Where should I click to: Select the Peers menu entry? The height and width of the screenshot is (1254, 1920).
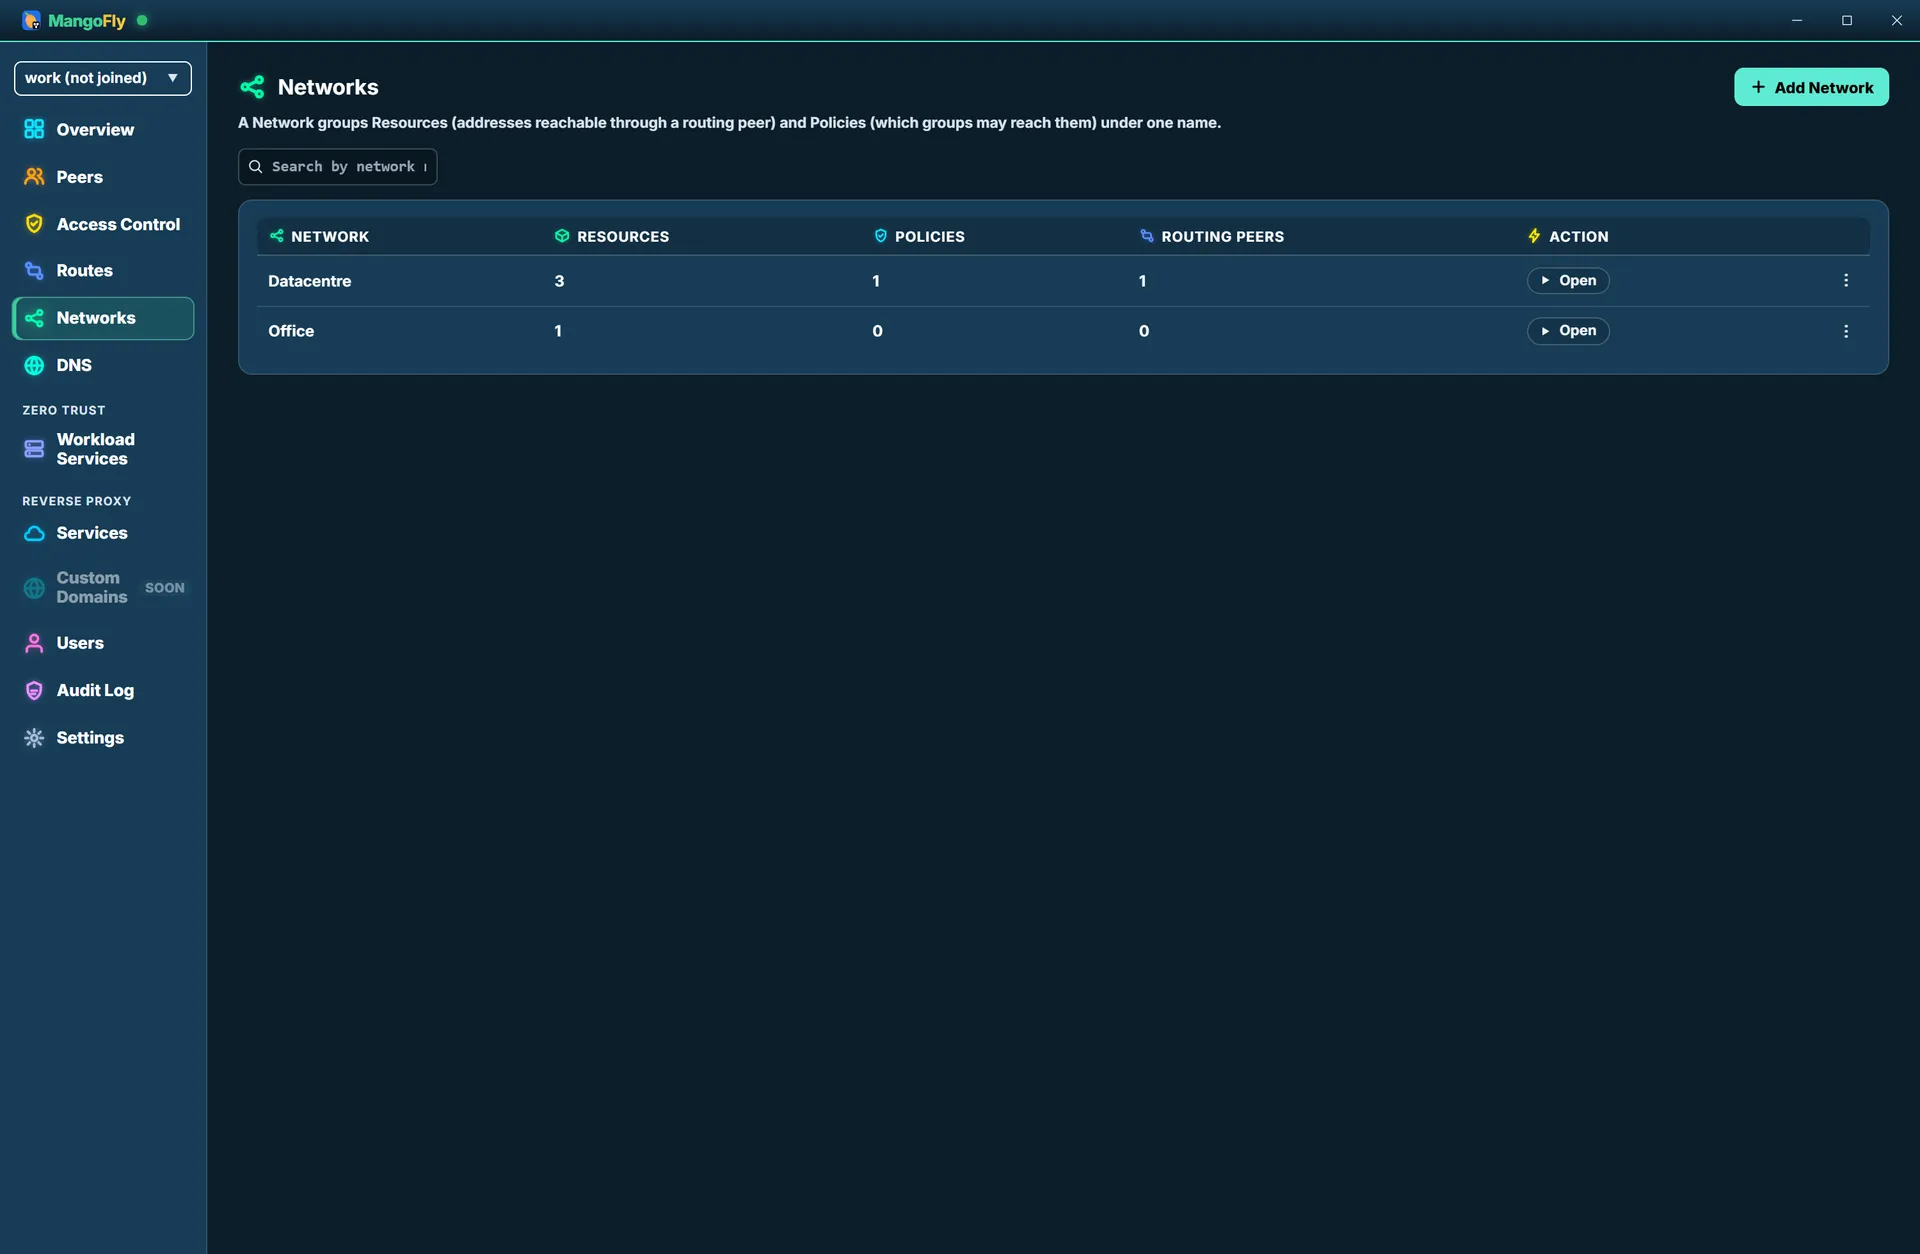(x=103, y=176)
